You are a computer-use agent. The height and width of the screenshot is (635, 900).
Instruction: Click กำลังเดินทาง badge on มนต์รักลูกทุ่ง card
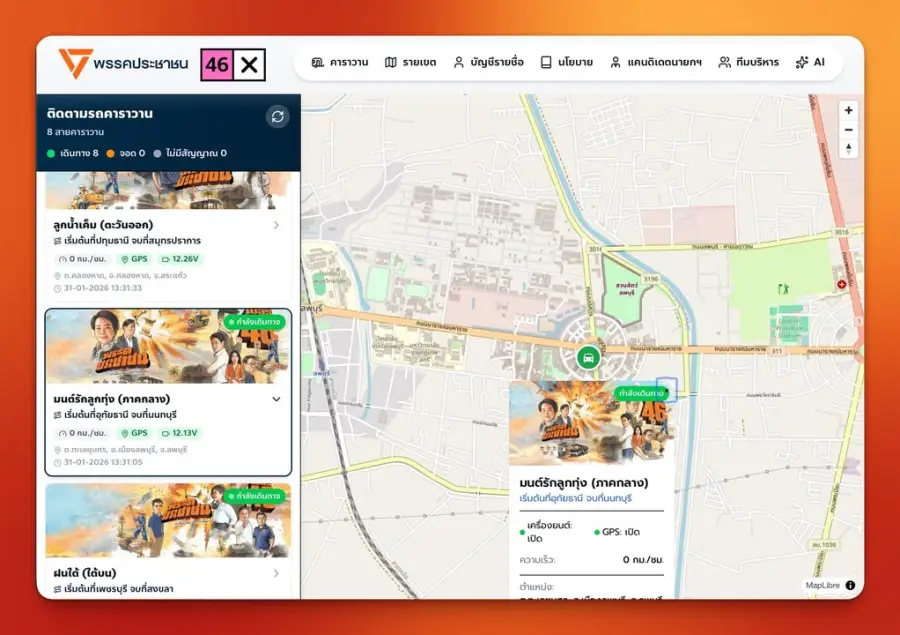[x=254, y=322]
